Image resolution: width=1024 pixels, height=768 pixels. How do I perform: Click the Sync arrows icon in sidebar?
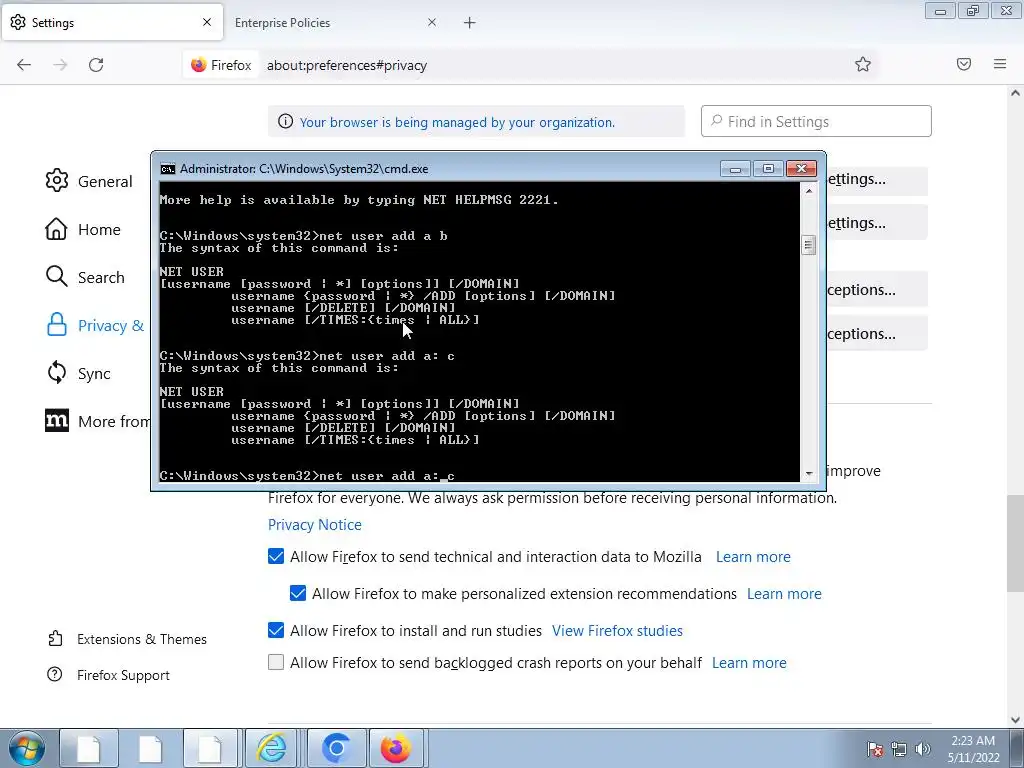[x=57, y=372]
